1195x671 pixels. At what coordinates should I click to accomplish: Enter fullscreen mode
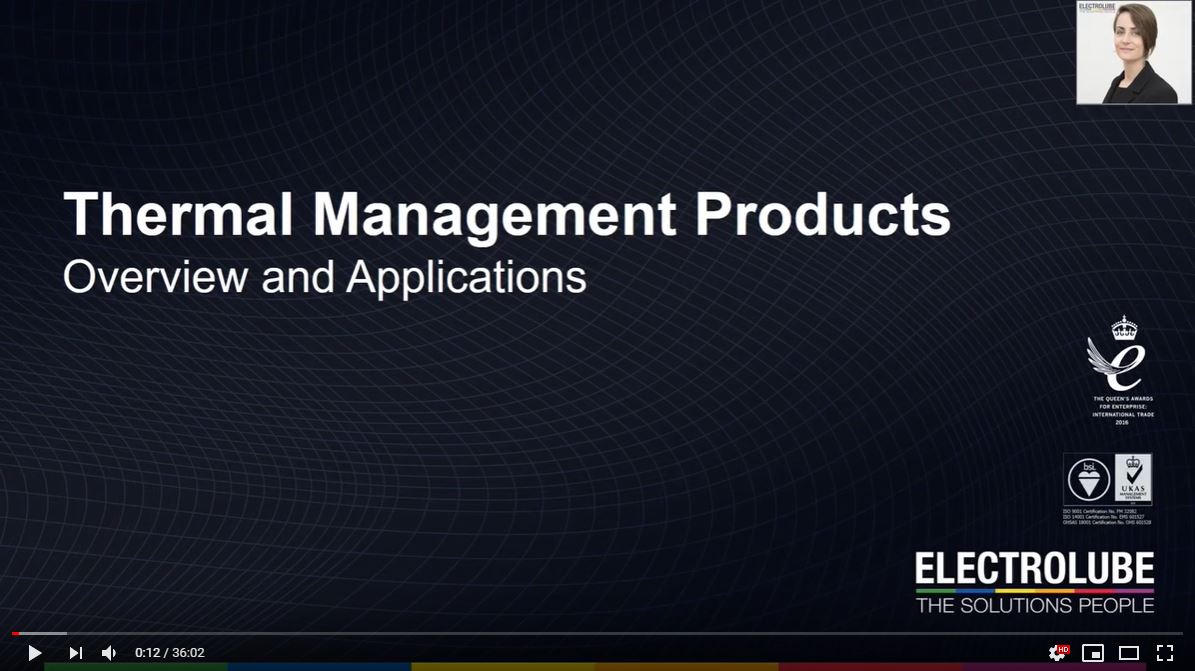coord(1164,652)
